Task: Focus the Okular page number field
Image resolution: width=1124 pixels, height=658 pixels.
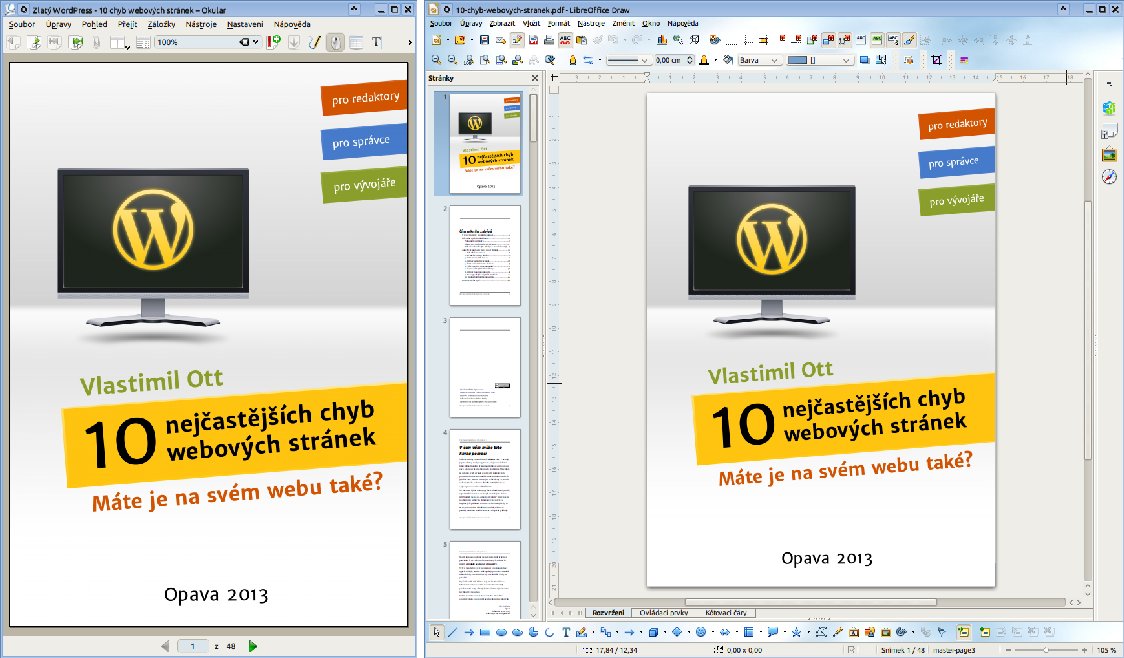Action: pos(192,646)
